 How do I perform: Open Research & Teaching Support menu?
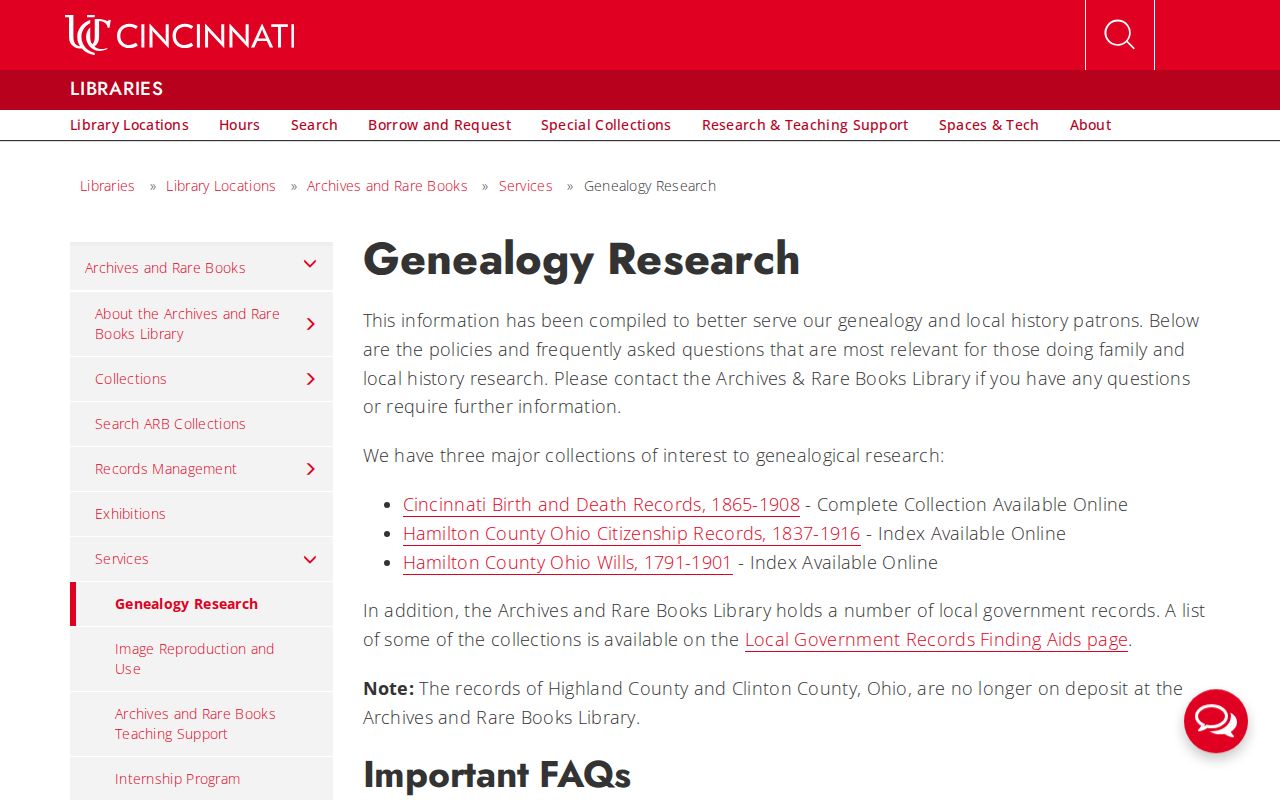(x=805, y=125)
